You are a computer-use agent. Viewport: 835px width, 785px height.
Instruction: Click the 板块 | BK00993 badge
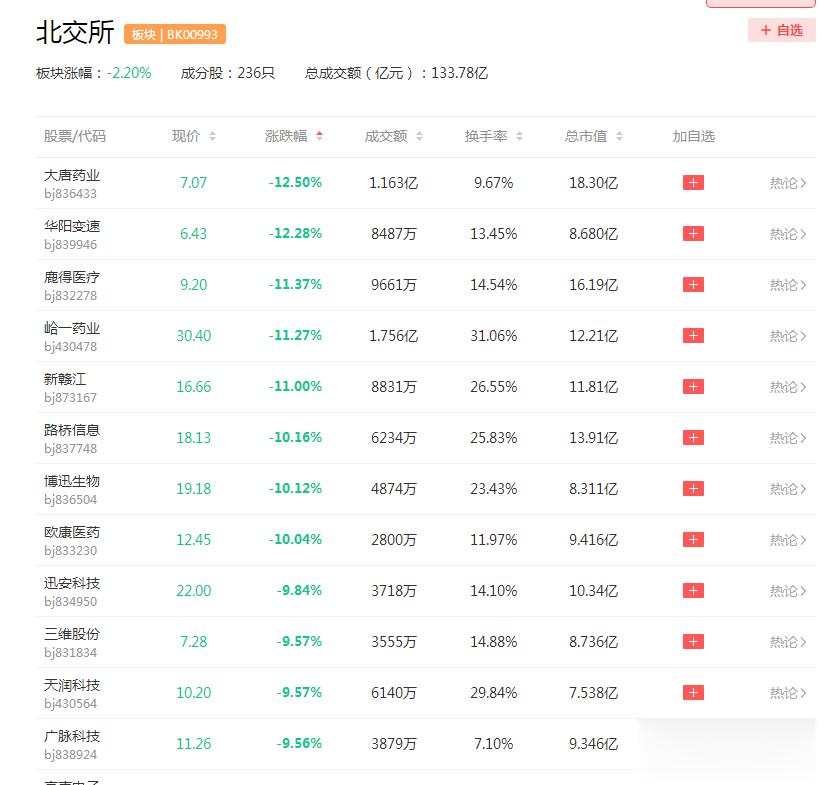pos(175,34)
